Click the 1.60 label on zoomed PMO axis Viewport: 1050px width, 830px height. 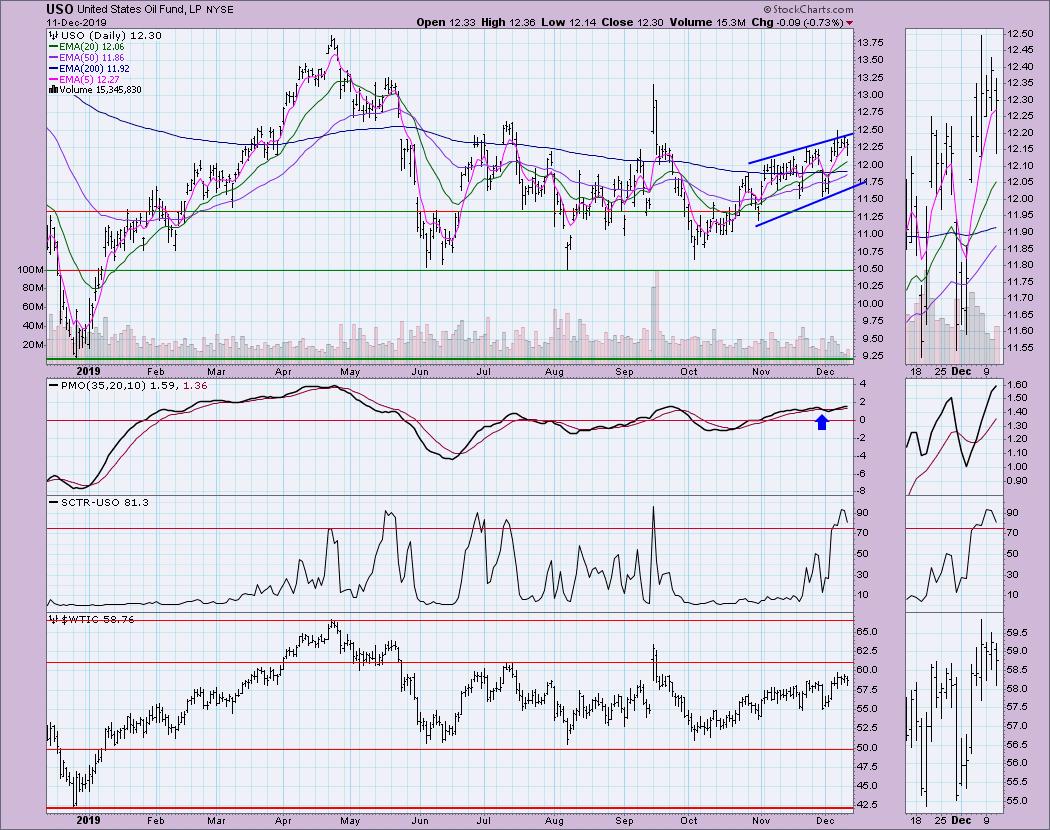1017,385
